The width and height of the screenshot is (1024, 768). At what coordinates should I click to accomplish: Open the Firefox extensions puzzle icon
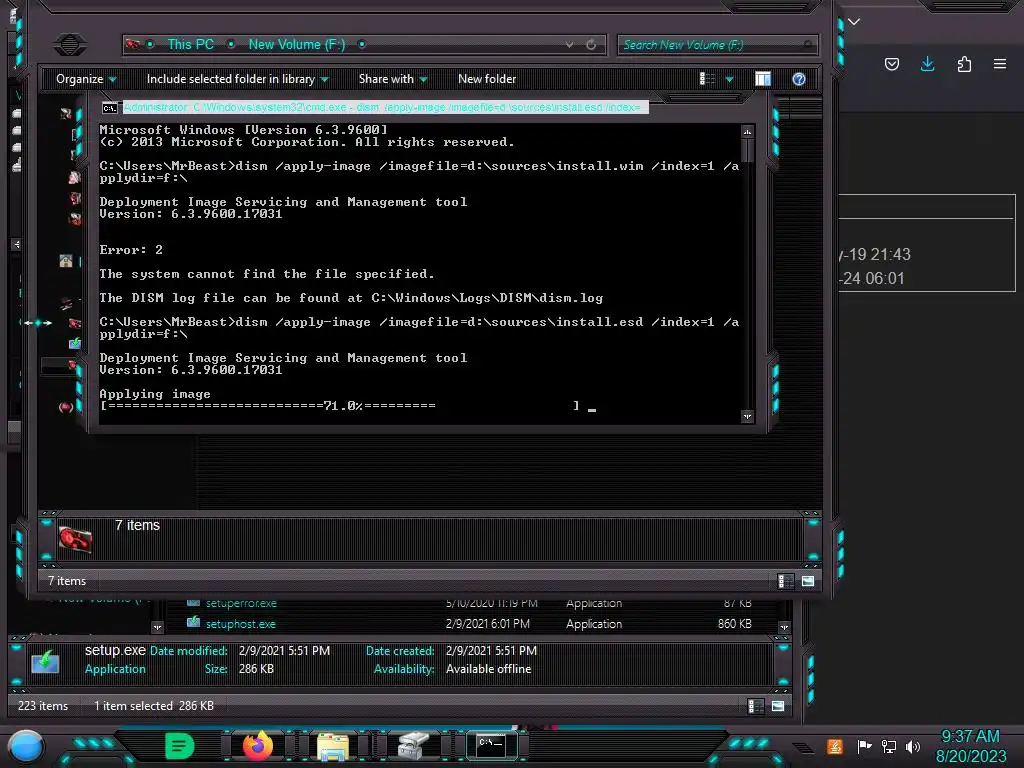(964, 64)
